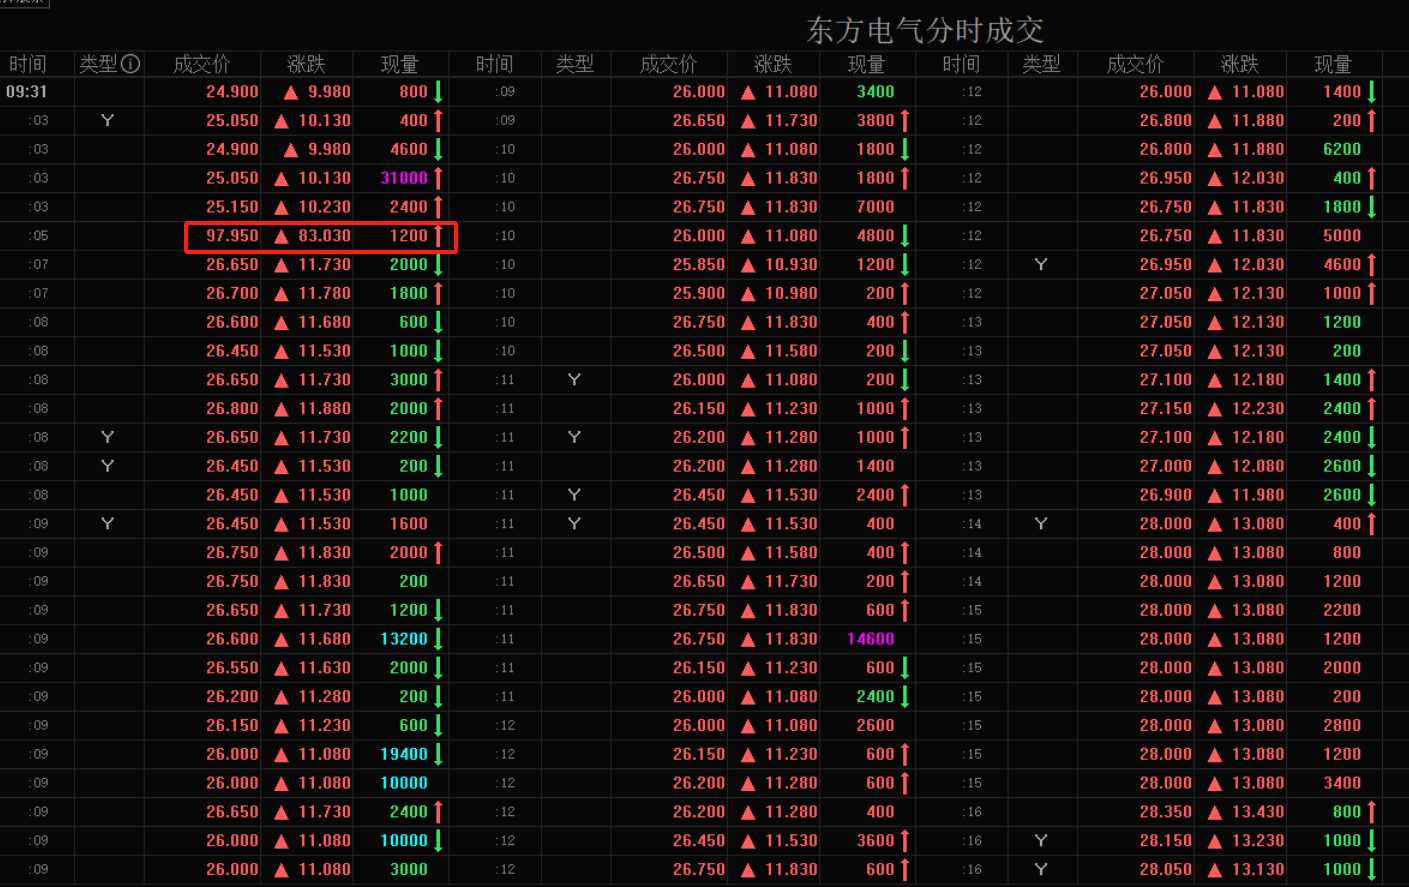The image size is (1409, 887).
Task: Click the Y type marker in 28.150 row
Action: pyautogui.click(x=1041, y=841)
